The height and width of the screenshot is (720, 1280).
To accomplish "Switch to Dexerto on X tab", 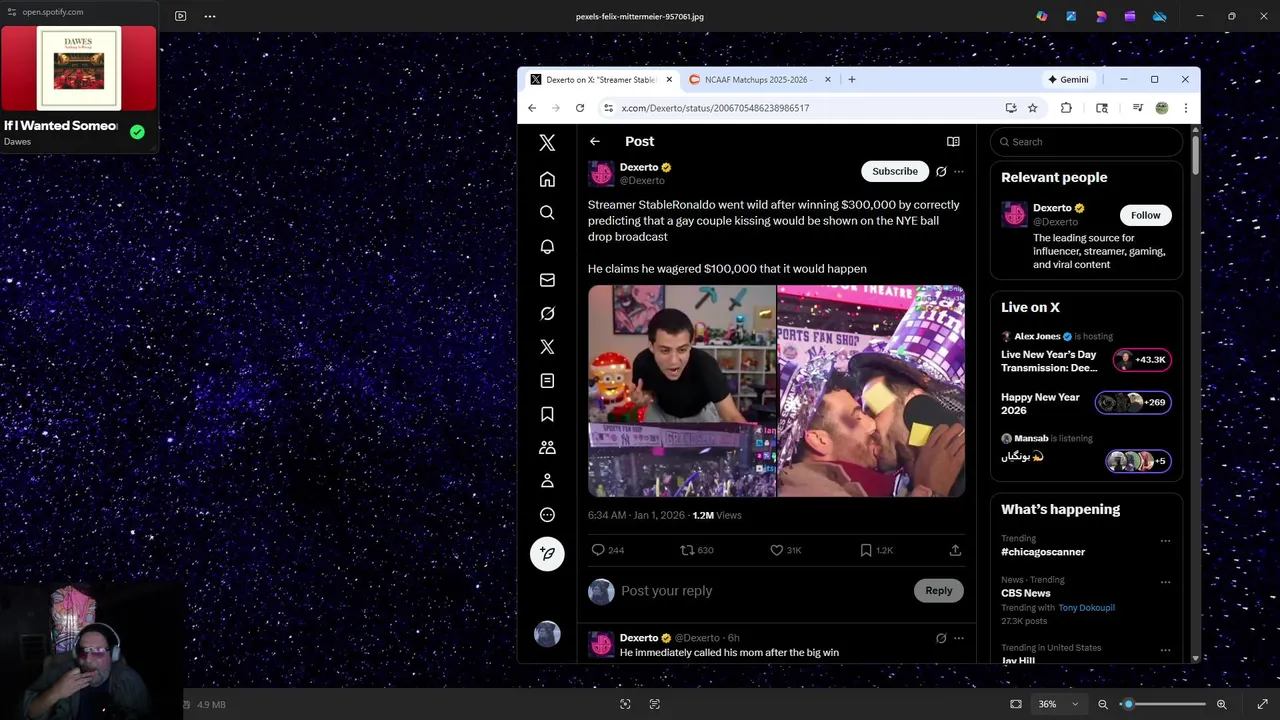I will pos(600,79).
